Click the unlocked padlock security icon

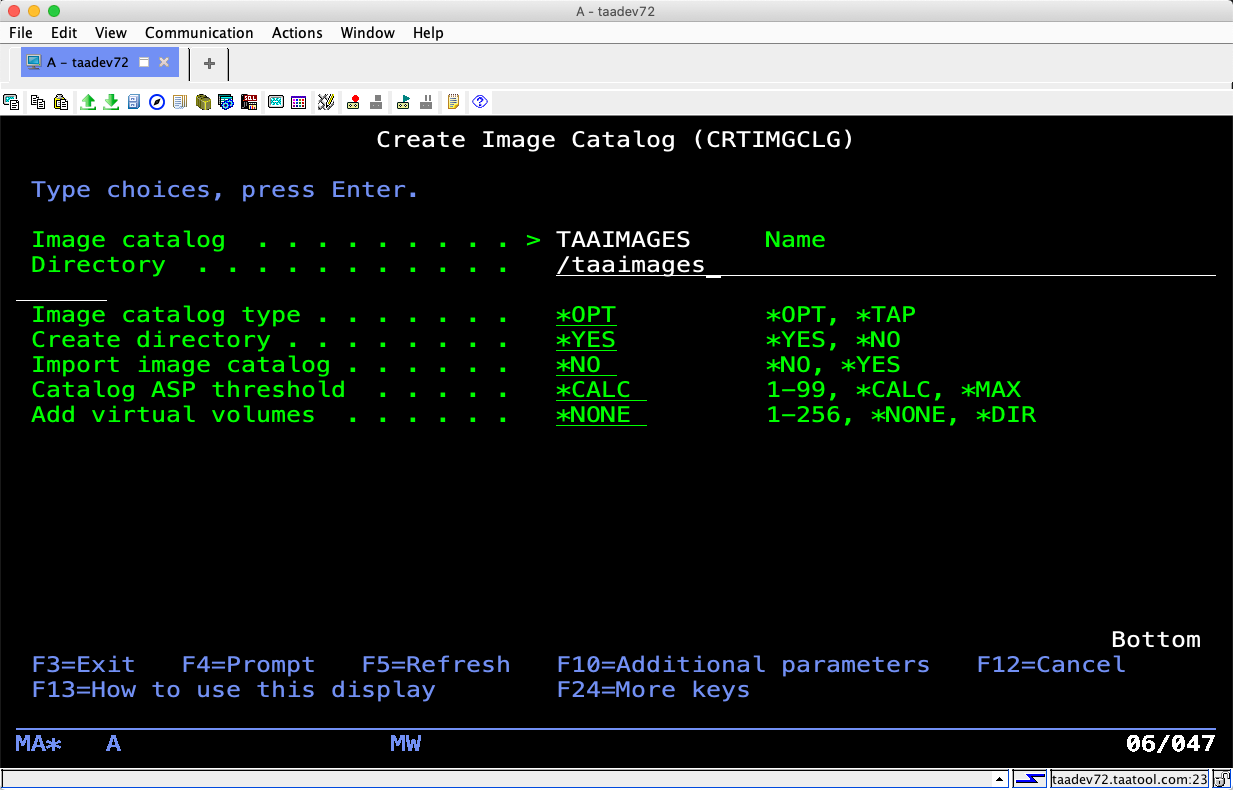point(1222,779)
